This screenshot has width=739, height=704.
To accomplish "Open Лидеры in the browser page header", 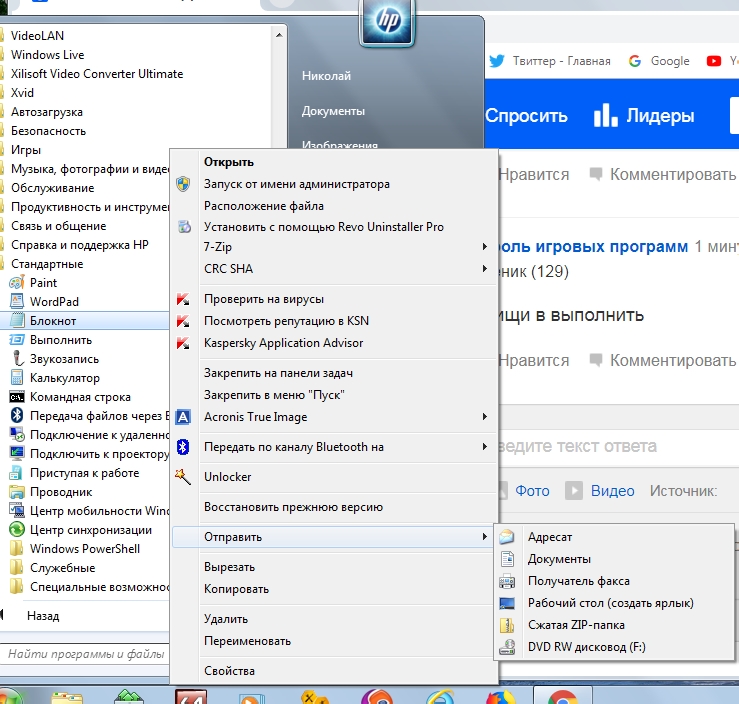I will (x=644, y=115).
